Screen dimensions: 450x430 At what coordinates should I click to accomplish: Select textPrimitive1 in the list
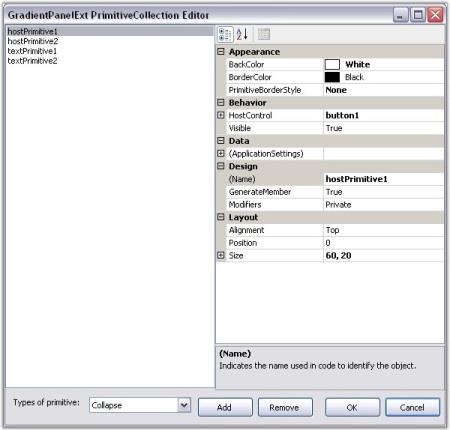tap(32, 51)
